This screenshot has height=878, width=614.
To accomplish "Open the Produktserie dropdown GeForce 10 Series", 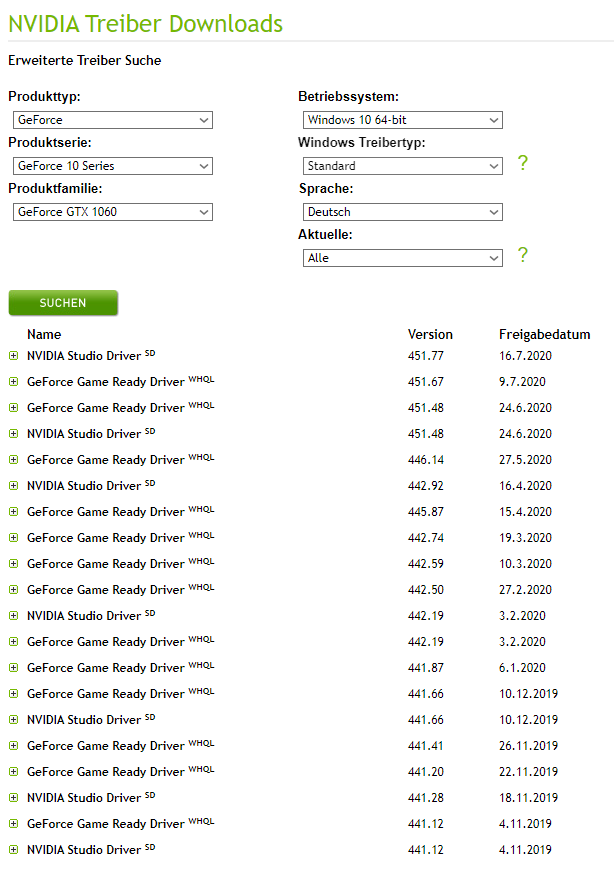I will pyautogui.click(x=113, y=166).
